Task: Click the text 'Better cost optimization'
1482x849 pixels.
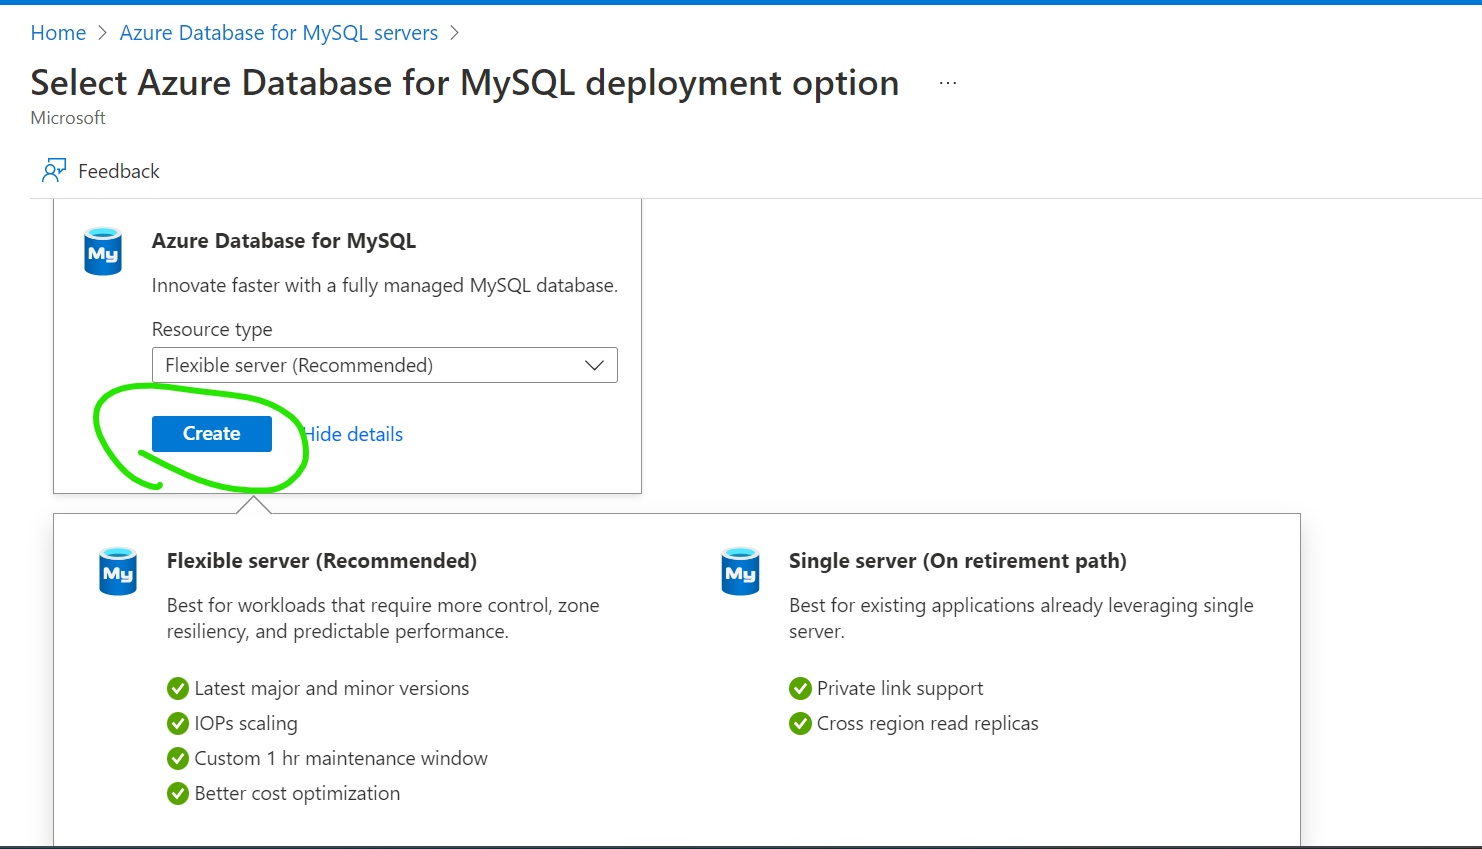Action: [297, 793]
